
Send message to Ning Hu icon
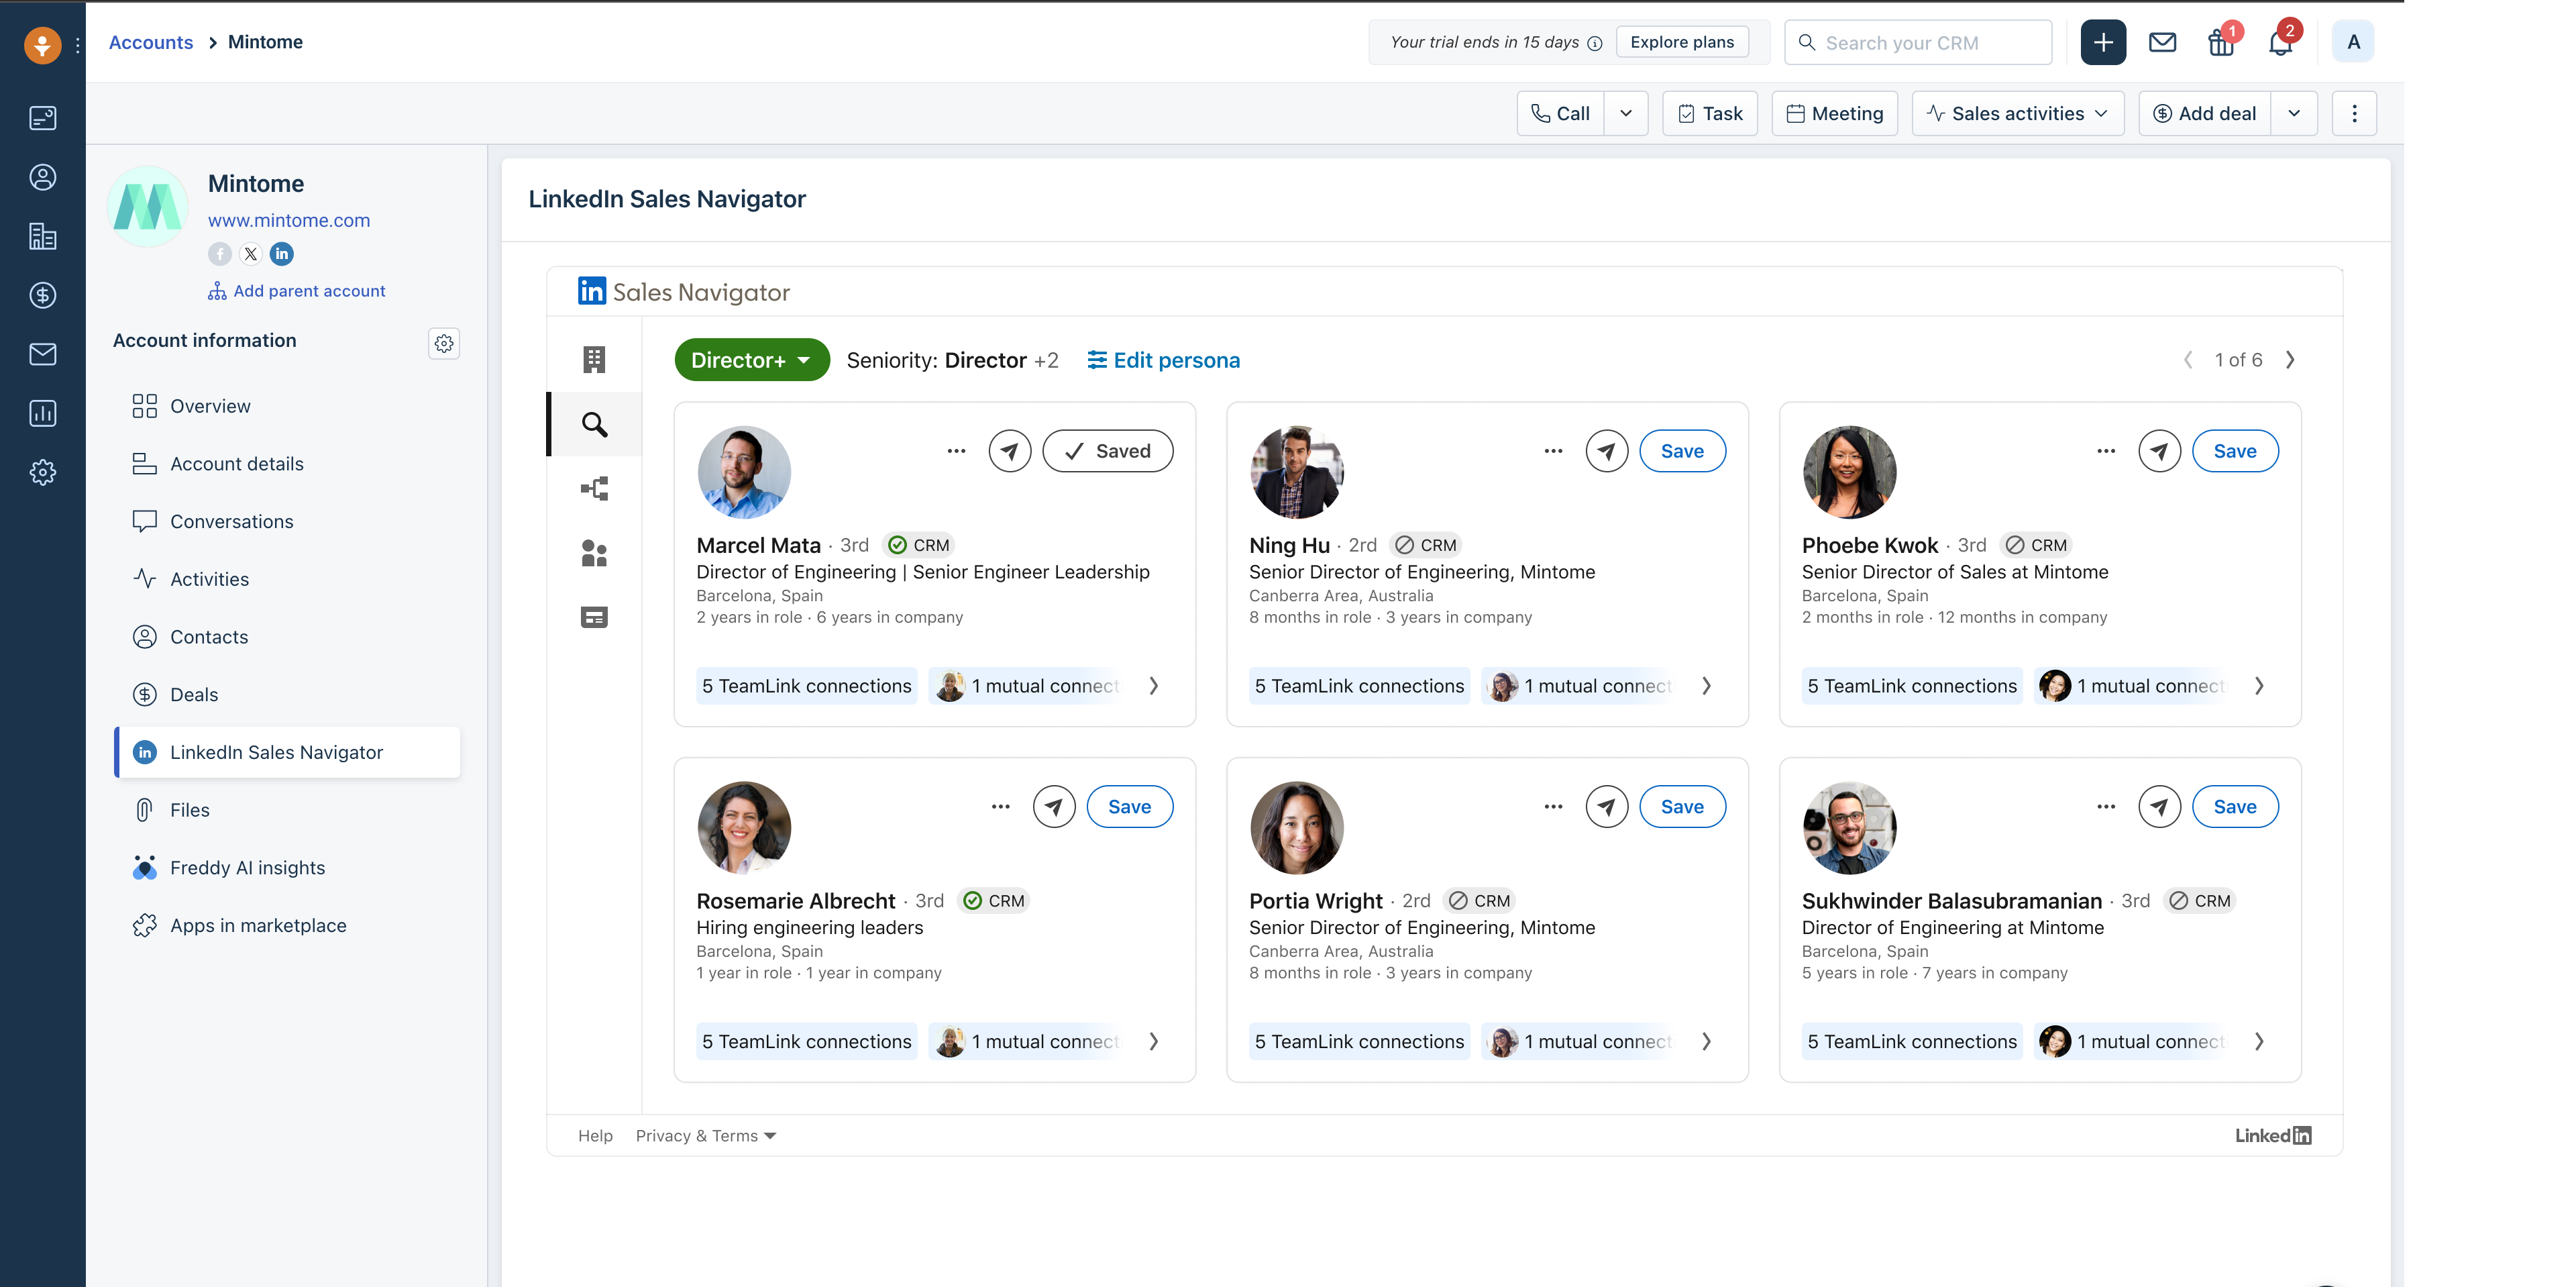coord(1606,451)
